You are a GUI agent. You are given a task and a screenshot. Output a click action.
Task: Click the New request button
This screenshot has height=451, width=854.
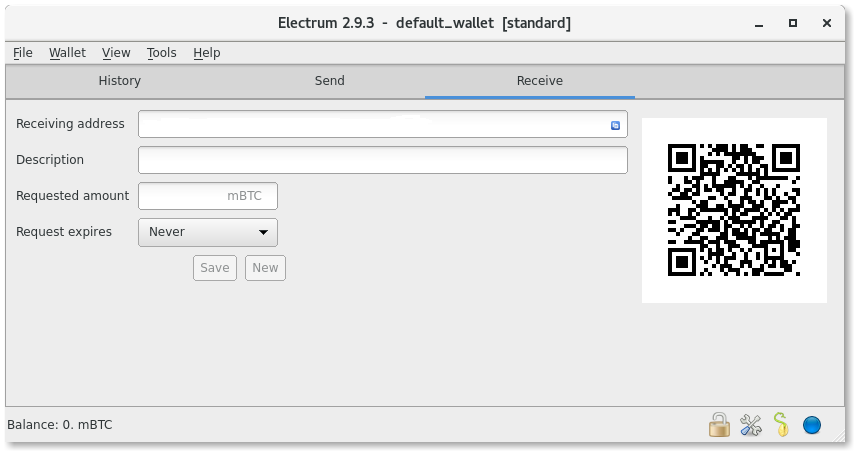tap(265, 268)
